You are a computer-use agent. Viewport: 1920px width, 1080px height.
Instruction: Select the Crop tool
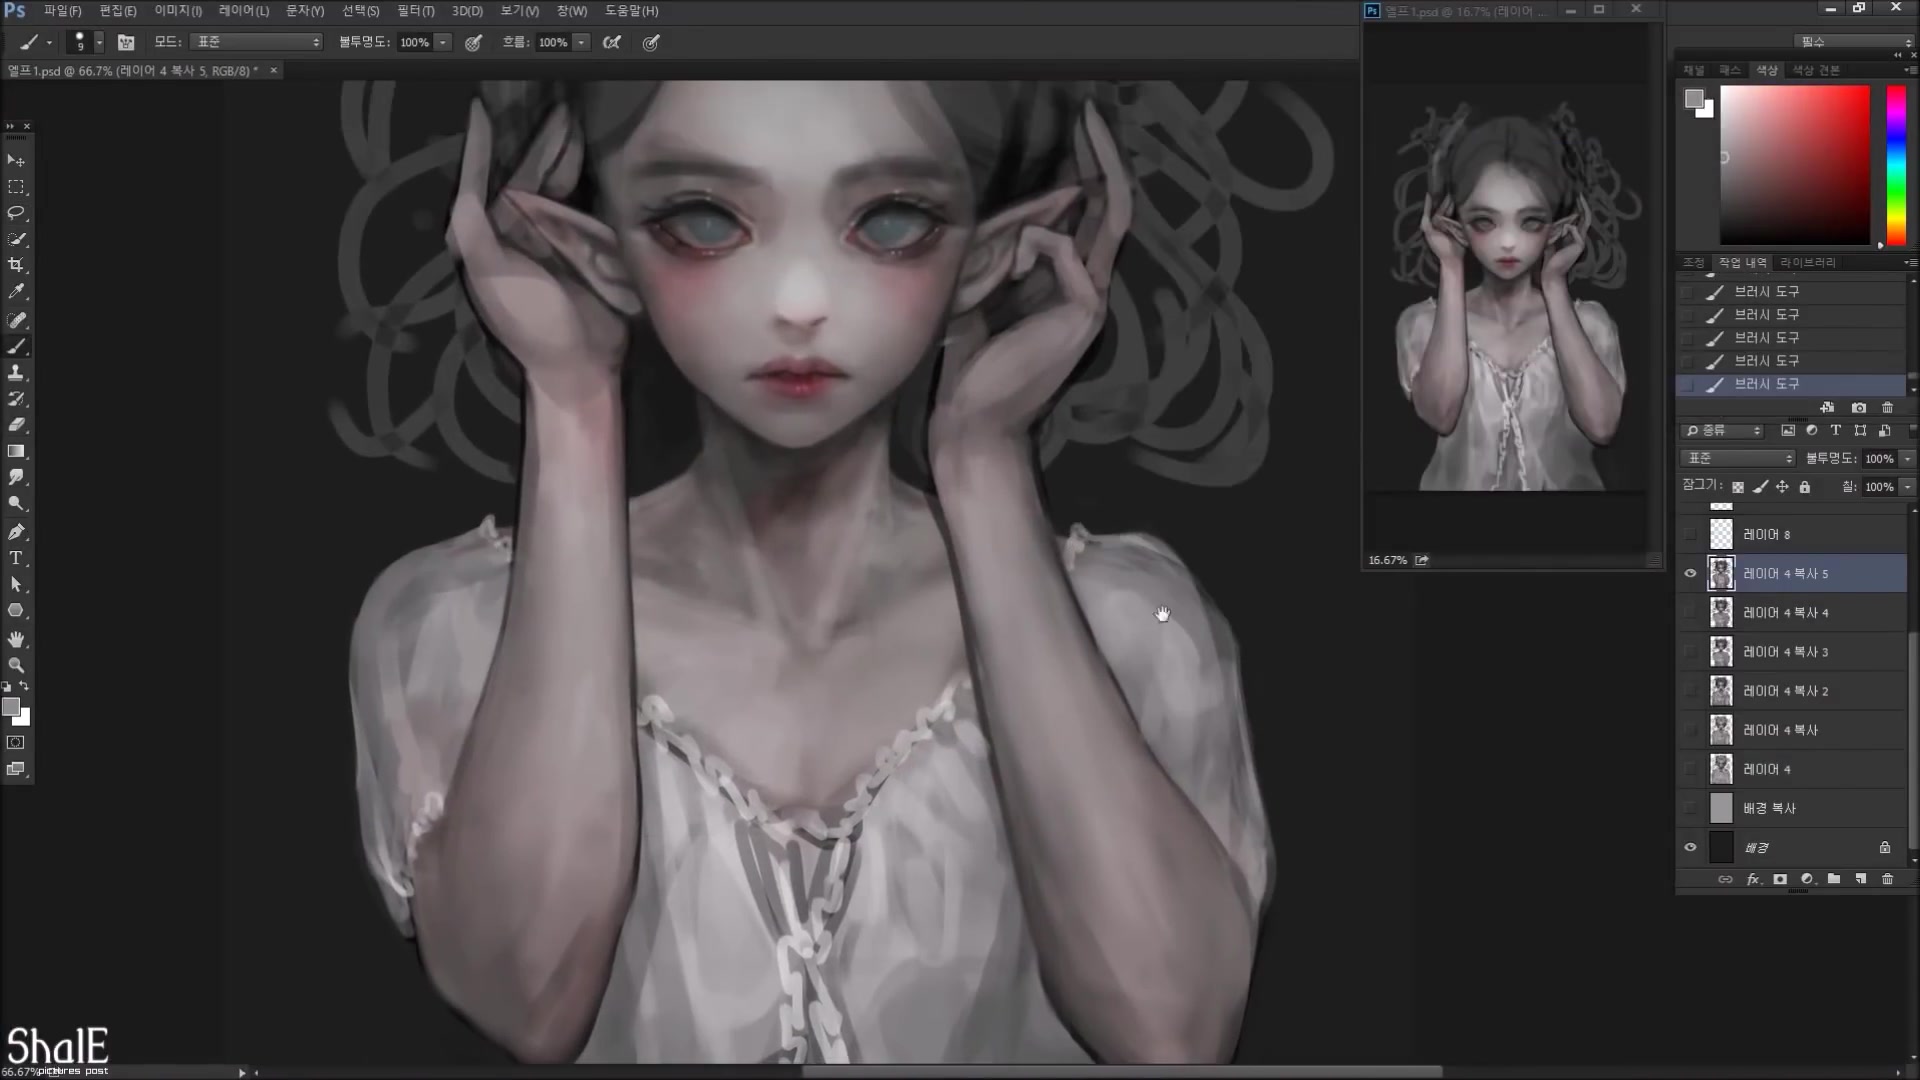click(x=16, y=266)
